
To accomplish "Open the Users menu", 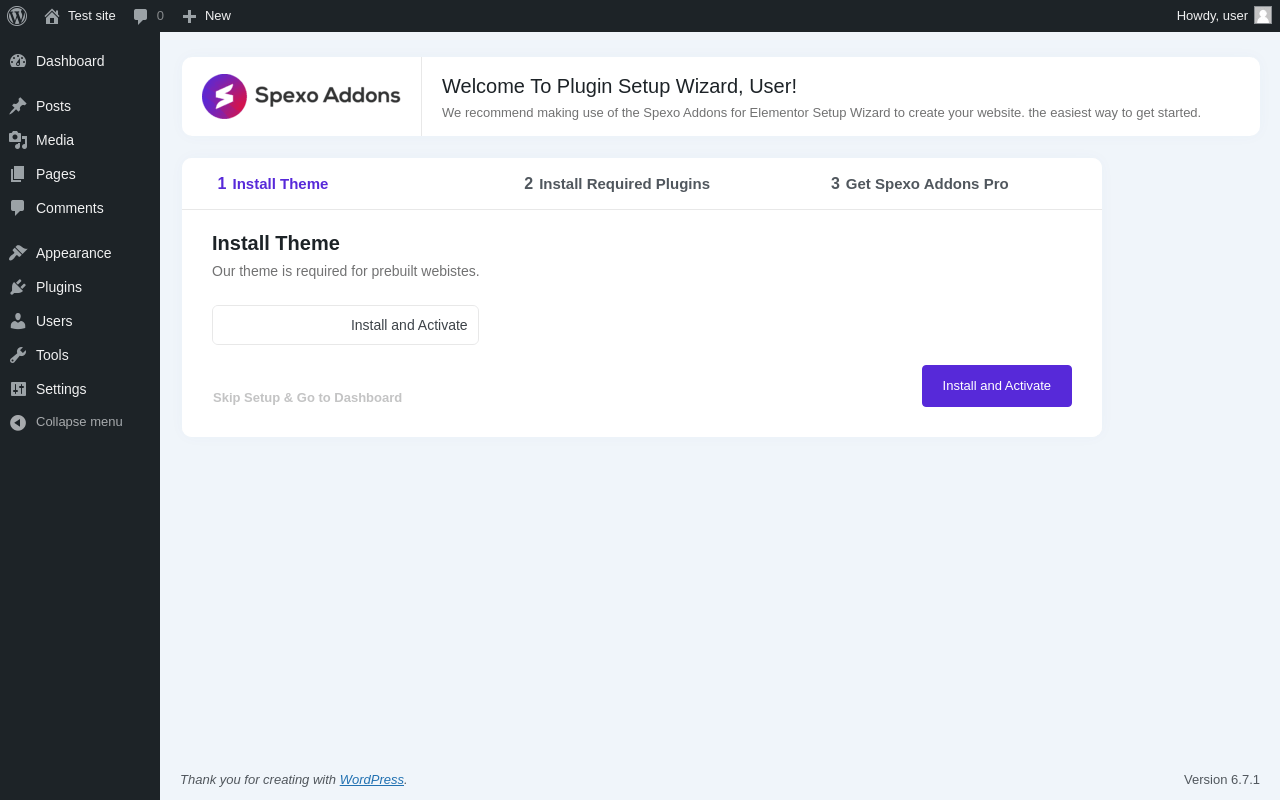I will [80, 321].
